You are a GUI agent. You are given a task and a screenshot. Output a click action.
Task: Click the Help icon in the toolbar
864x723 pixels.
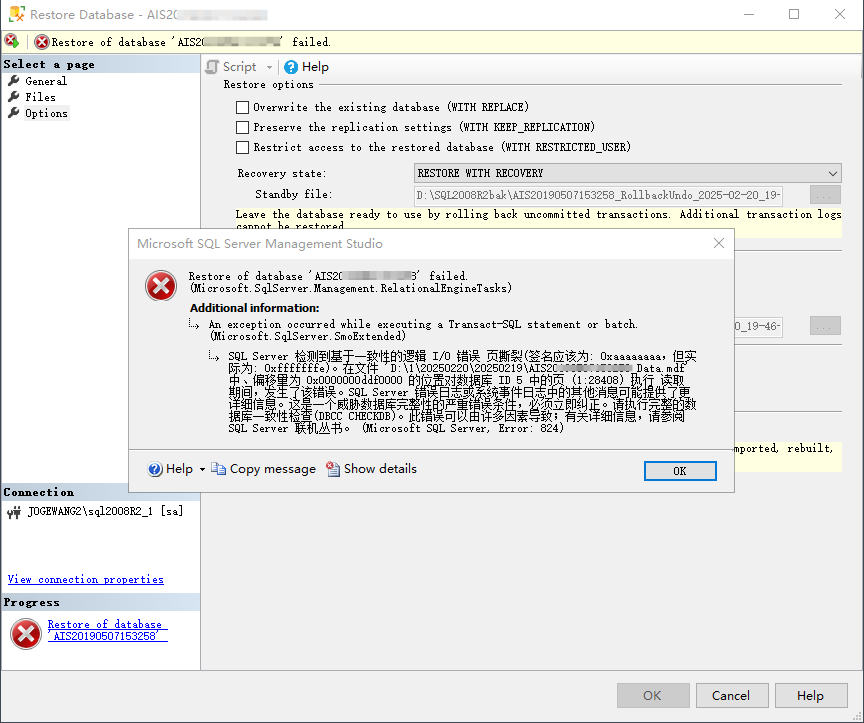tap(291, 67)
